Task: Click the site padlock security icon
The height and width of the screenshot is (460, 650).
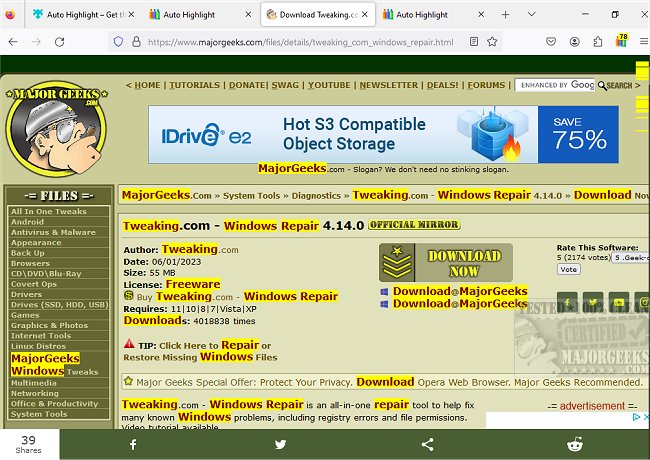Action: coord(136,41)
